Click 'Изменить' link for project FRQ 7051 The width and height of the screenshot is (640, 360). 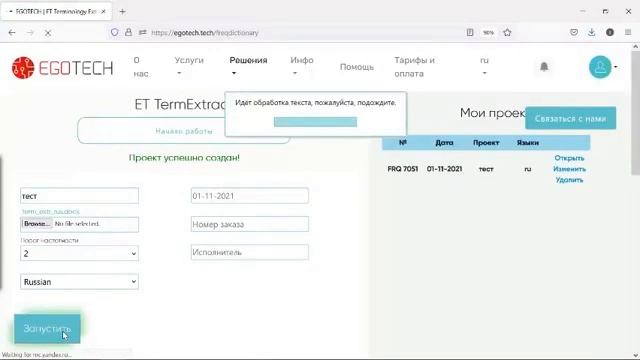[569, 169]
